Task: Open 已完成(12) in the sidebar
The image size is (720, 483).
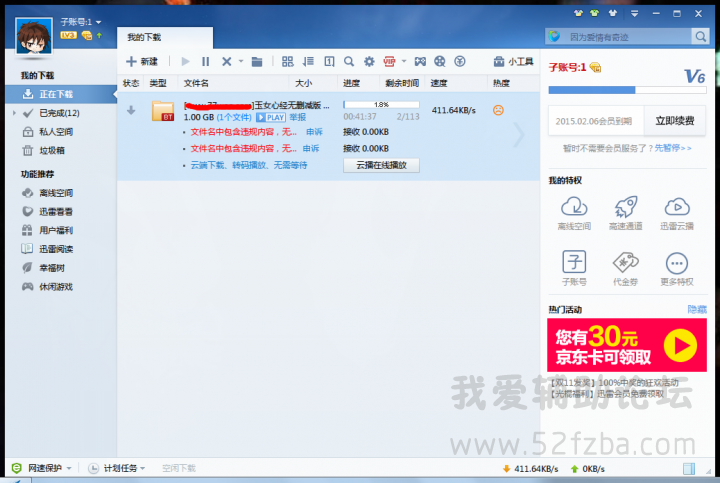Action: tap(59, 113)
